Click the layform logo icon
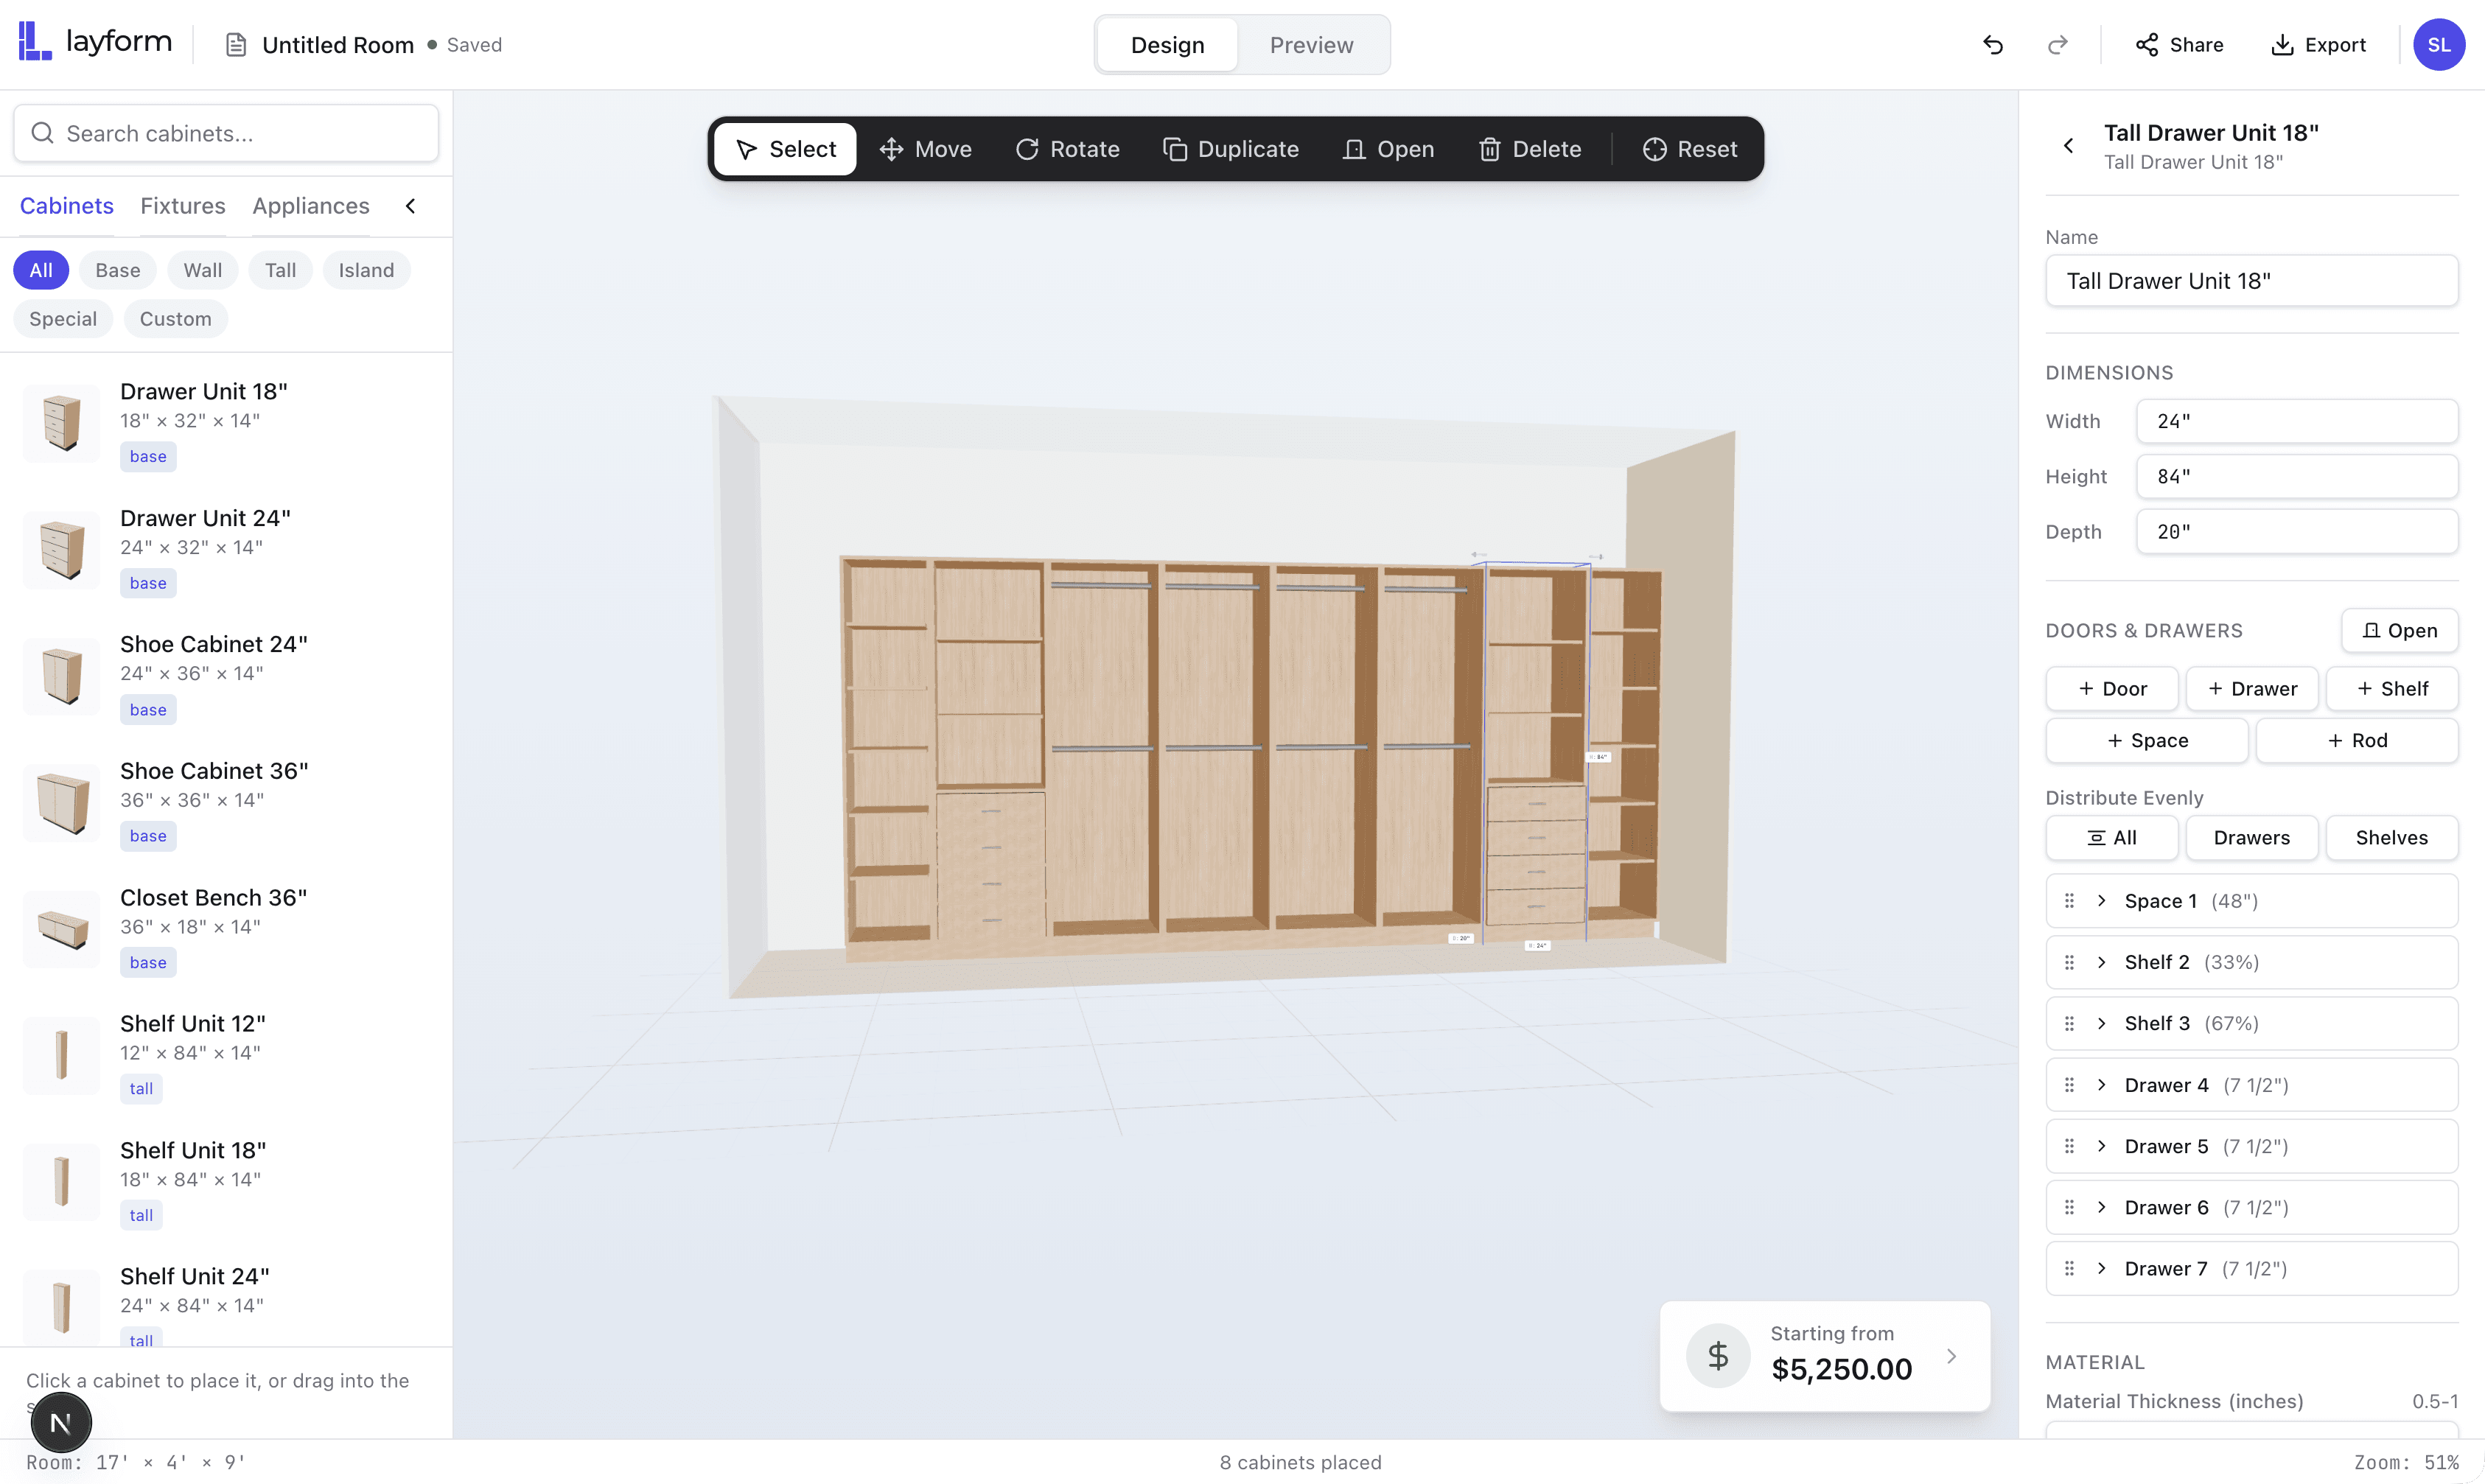The width and height of the screenshot is (2485, 1484). tap(35, 42)
